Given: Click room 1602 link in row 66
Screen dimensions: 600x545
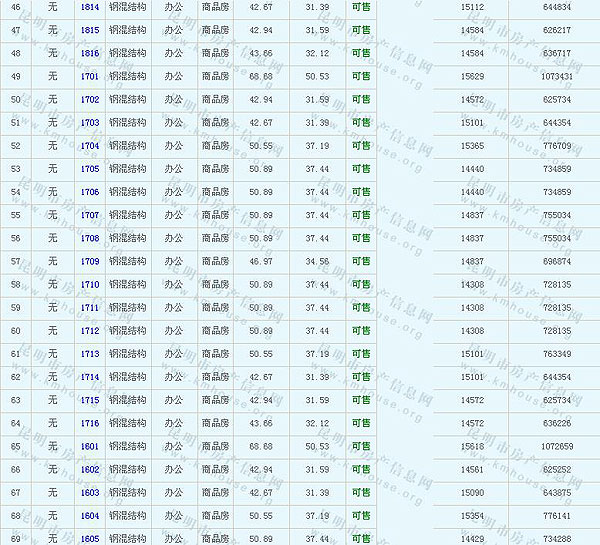Looking at the screenshot, I should click(x=90, y=469).
